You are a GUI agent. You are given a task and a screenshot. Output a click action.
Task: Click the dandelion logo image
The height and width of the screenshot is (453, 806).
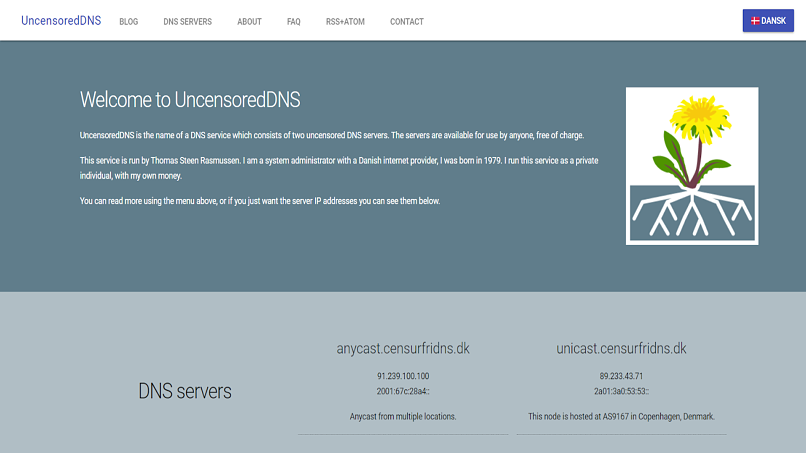[692, 166]
